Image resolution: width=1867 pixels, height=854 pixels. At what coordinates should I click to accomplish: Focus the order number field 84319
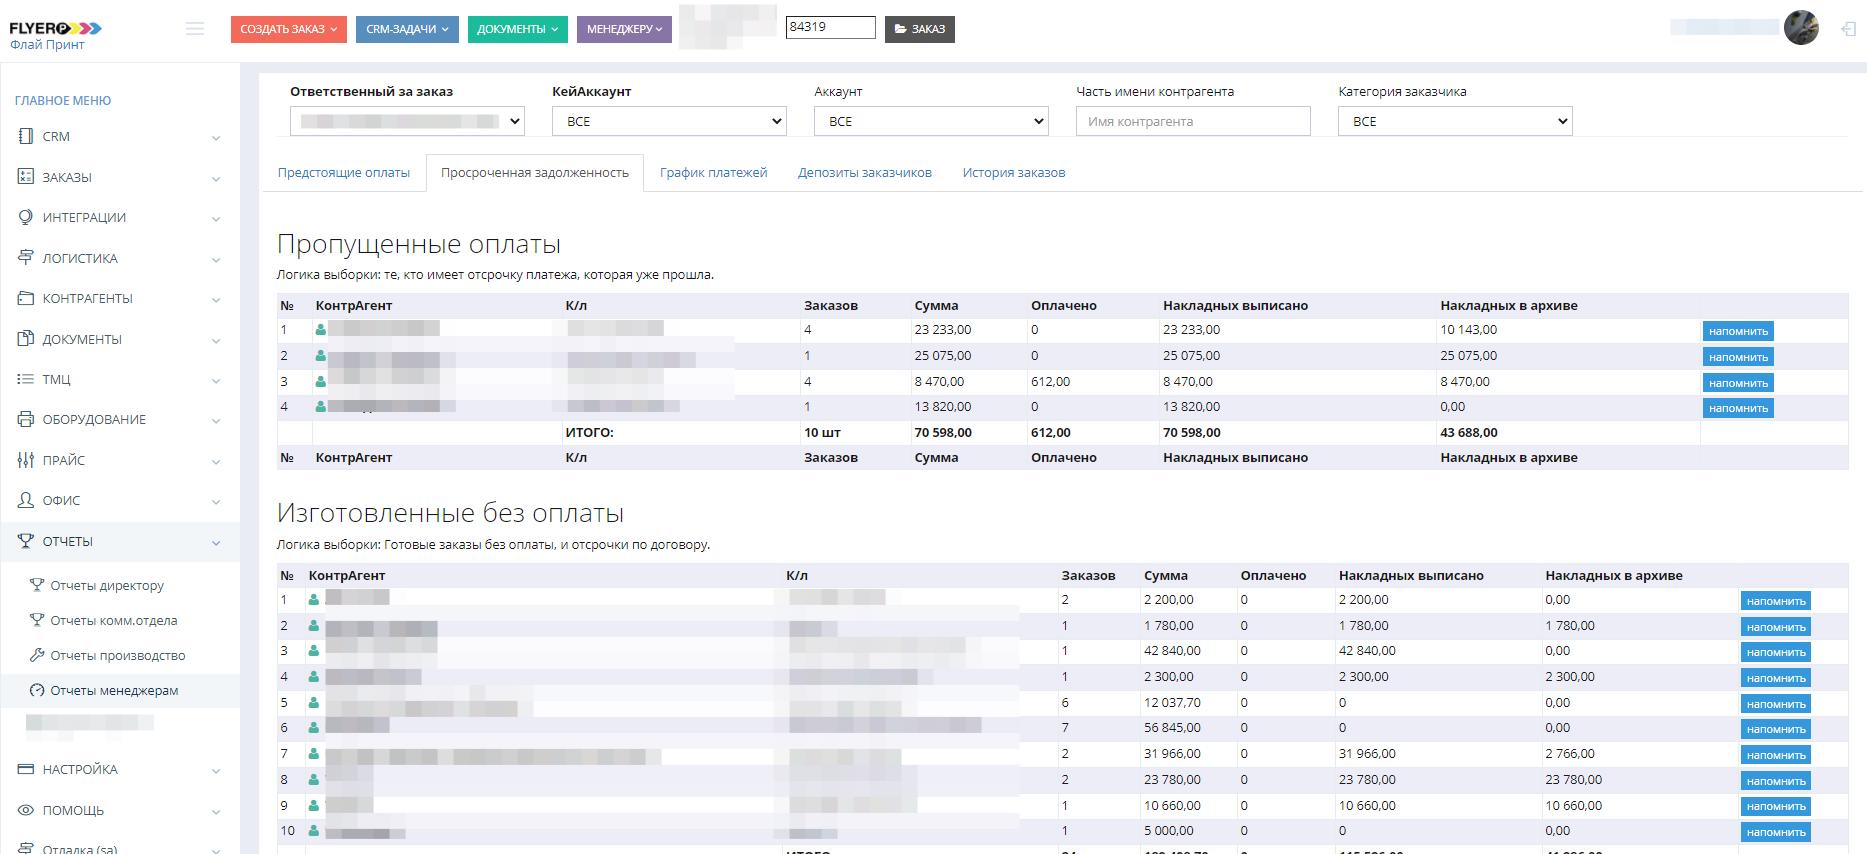831,27
